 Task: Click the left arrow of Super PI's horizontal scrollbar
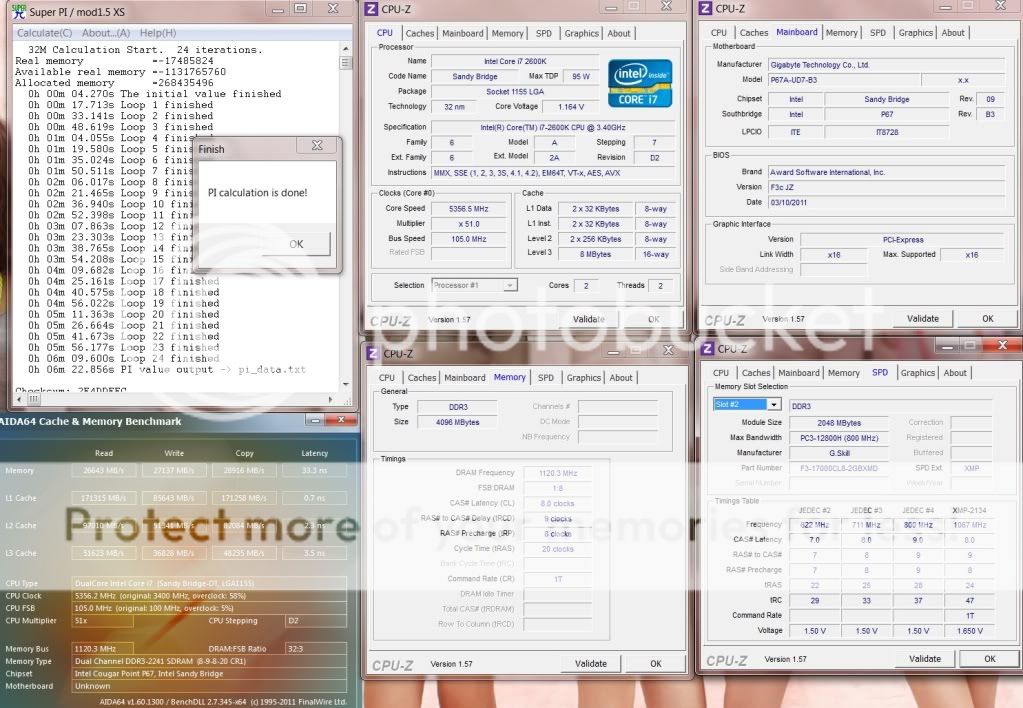pyautogui.click(x=20, y=399)
